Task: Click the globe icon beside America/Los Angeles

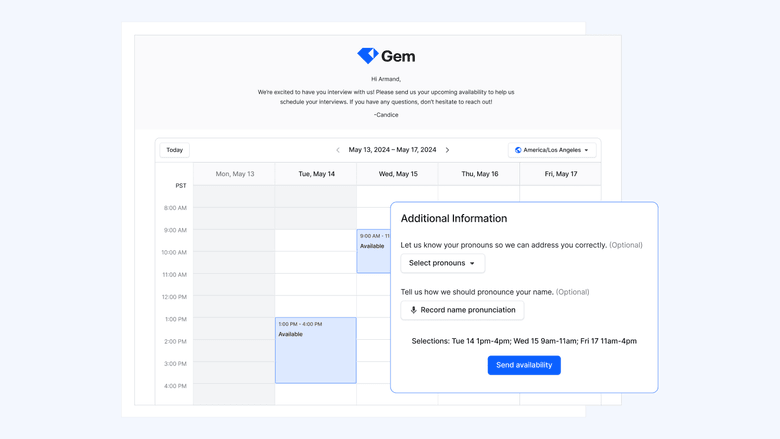Action: click(x=518, y=150)
